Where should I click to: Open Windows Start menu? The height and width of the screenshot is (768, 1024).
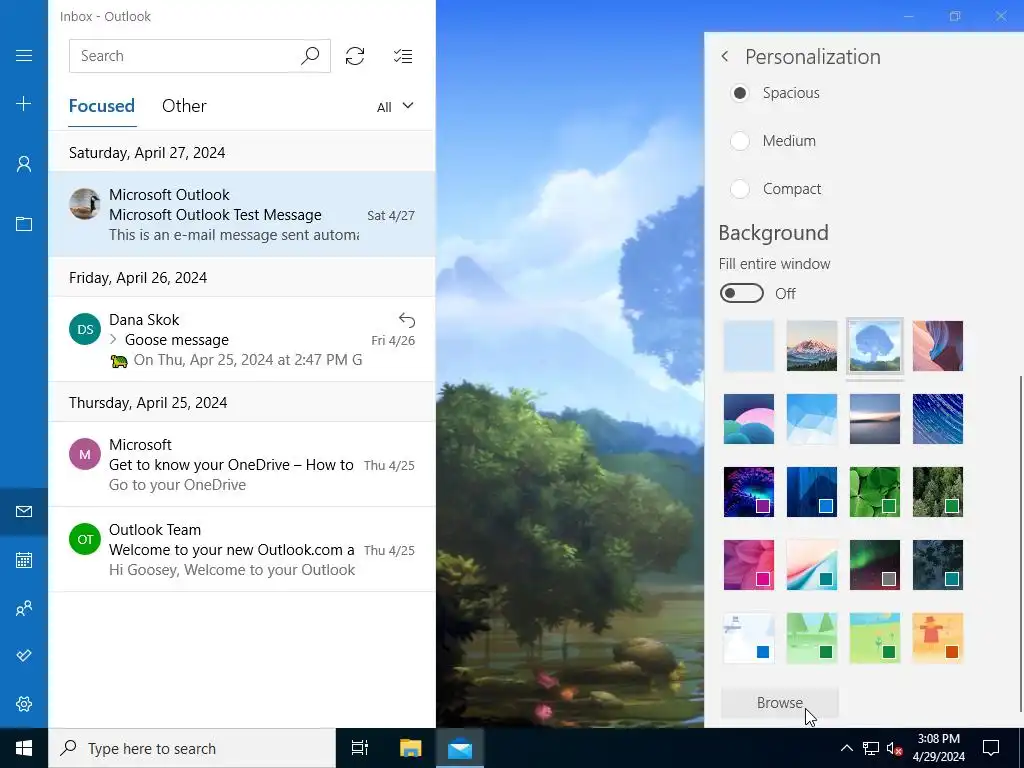coord(24,748)
